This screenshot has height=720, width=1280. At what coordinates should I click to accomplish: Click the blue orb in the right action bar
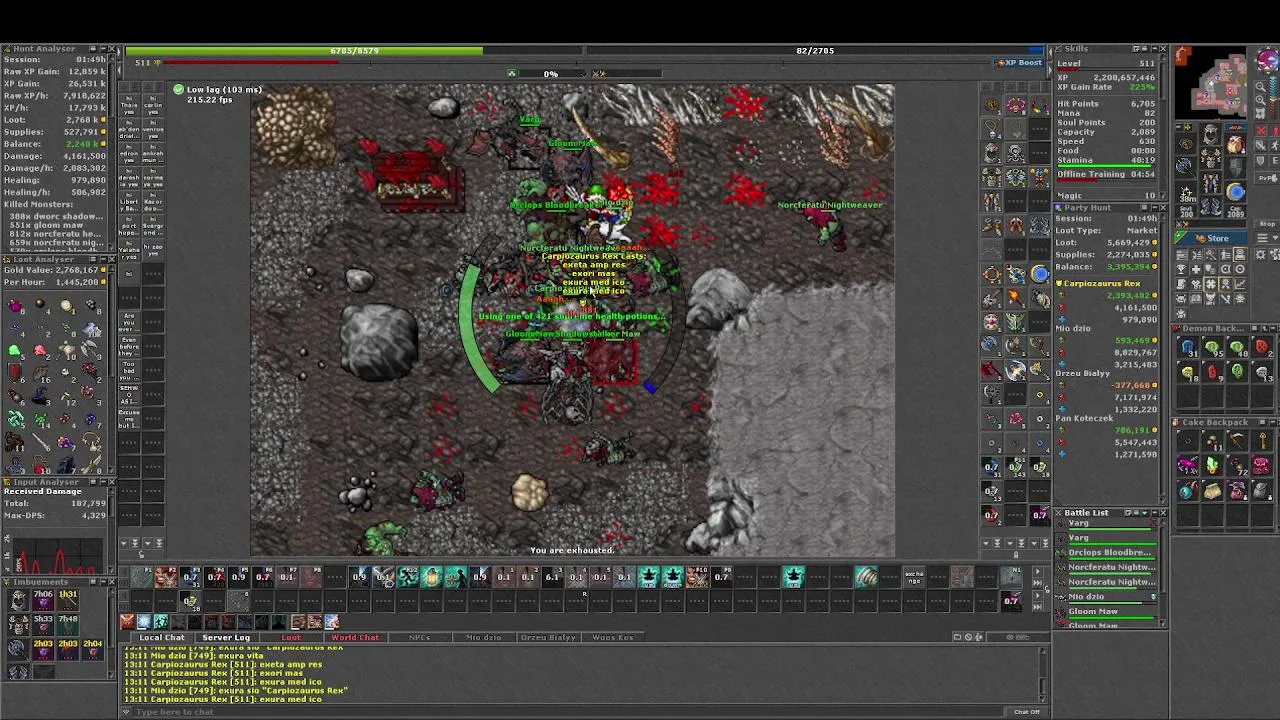pyautogui.click(x=1040, y=274)
